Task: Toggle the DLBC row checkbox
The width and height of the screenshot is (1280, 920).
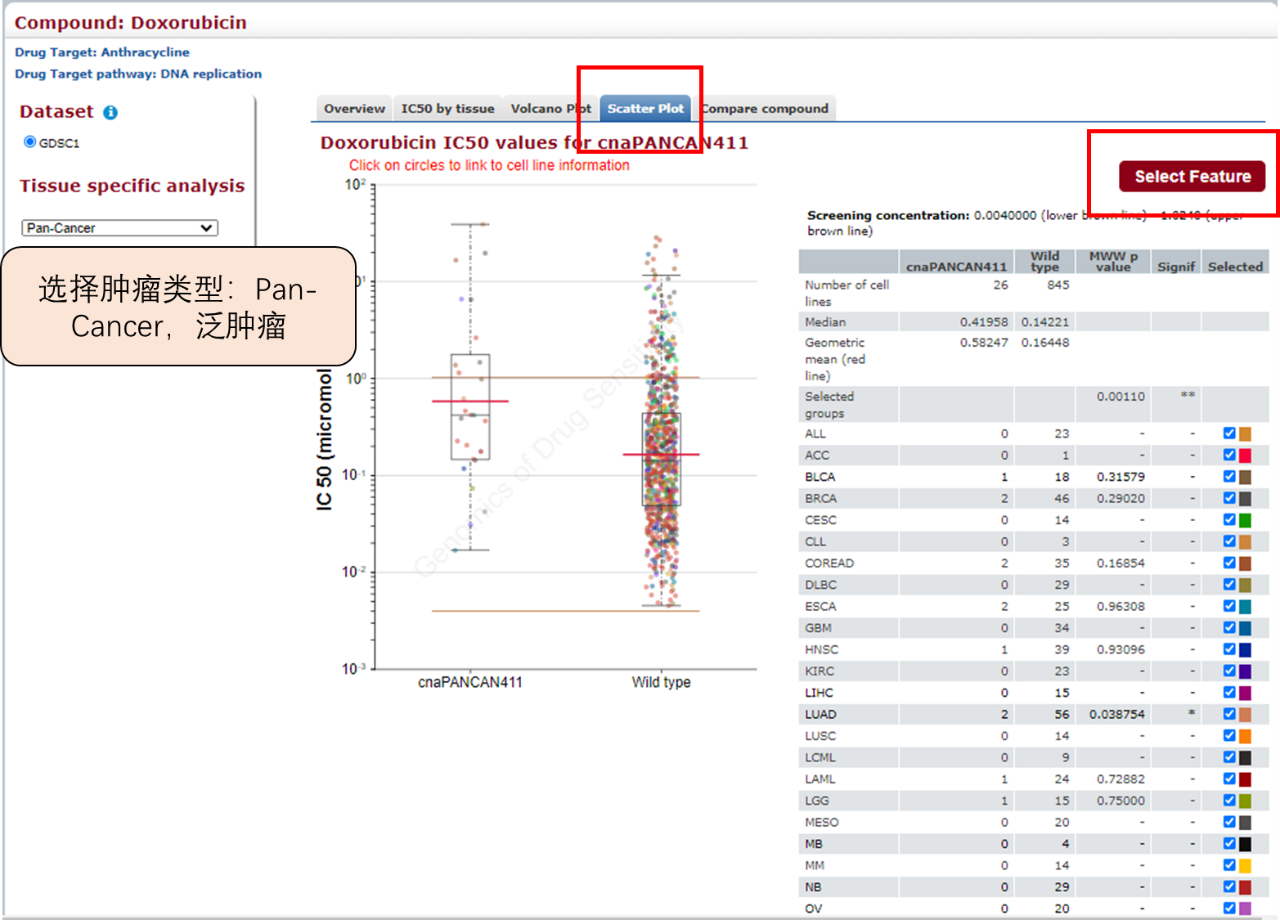Action: coord(1229,584)
